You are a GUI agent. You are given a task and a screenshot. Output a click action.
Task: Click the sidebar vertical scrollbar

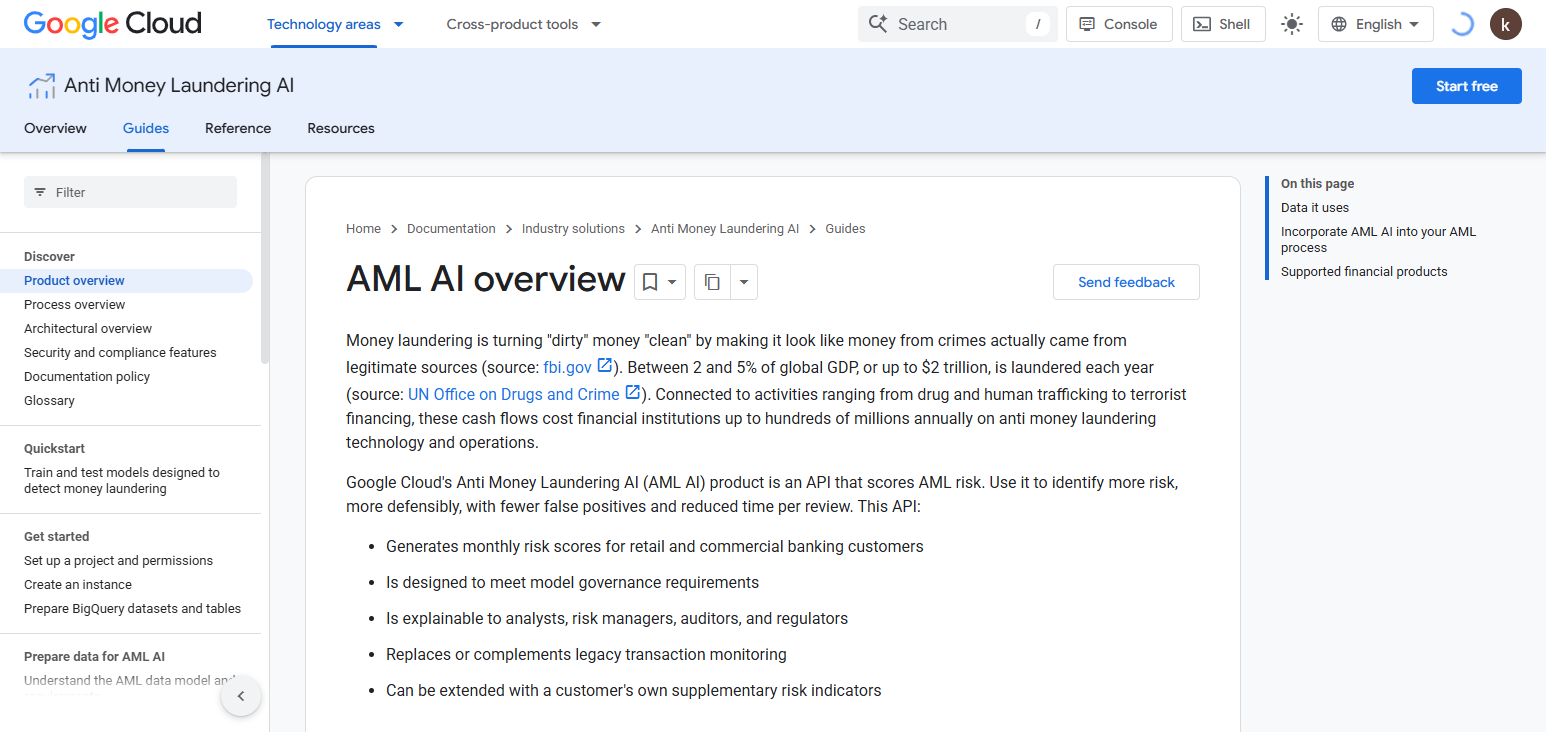tap(265, 258)
